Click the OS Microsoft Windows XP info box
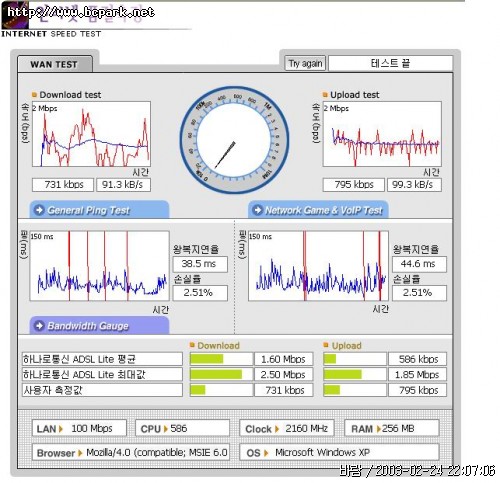 (x=339, y=452)
